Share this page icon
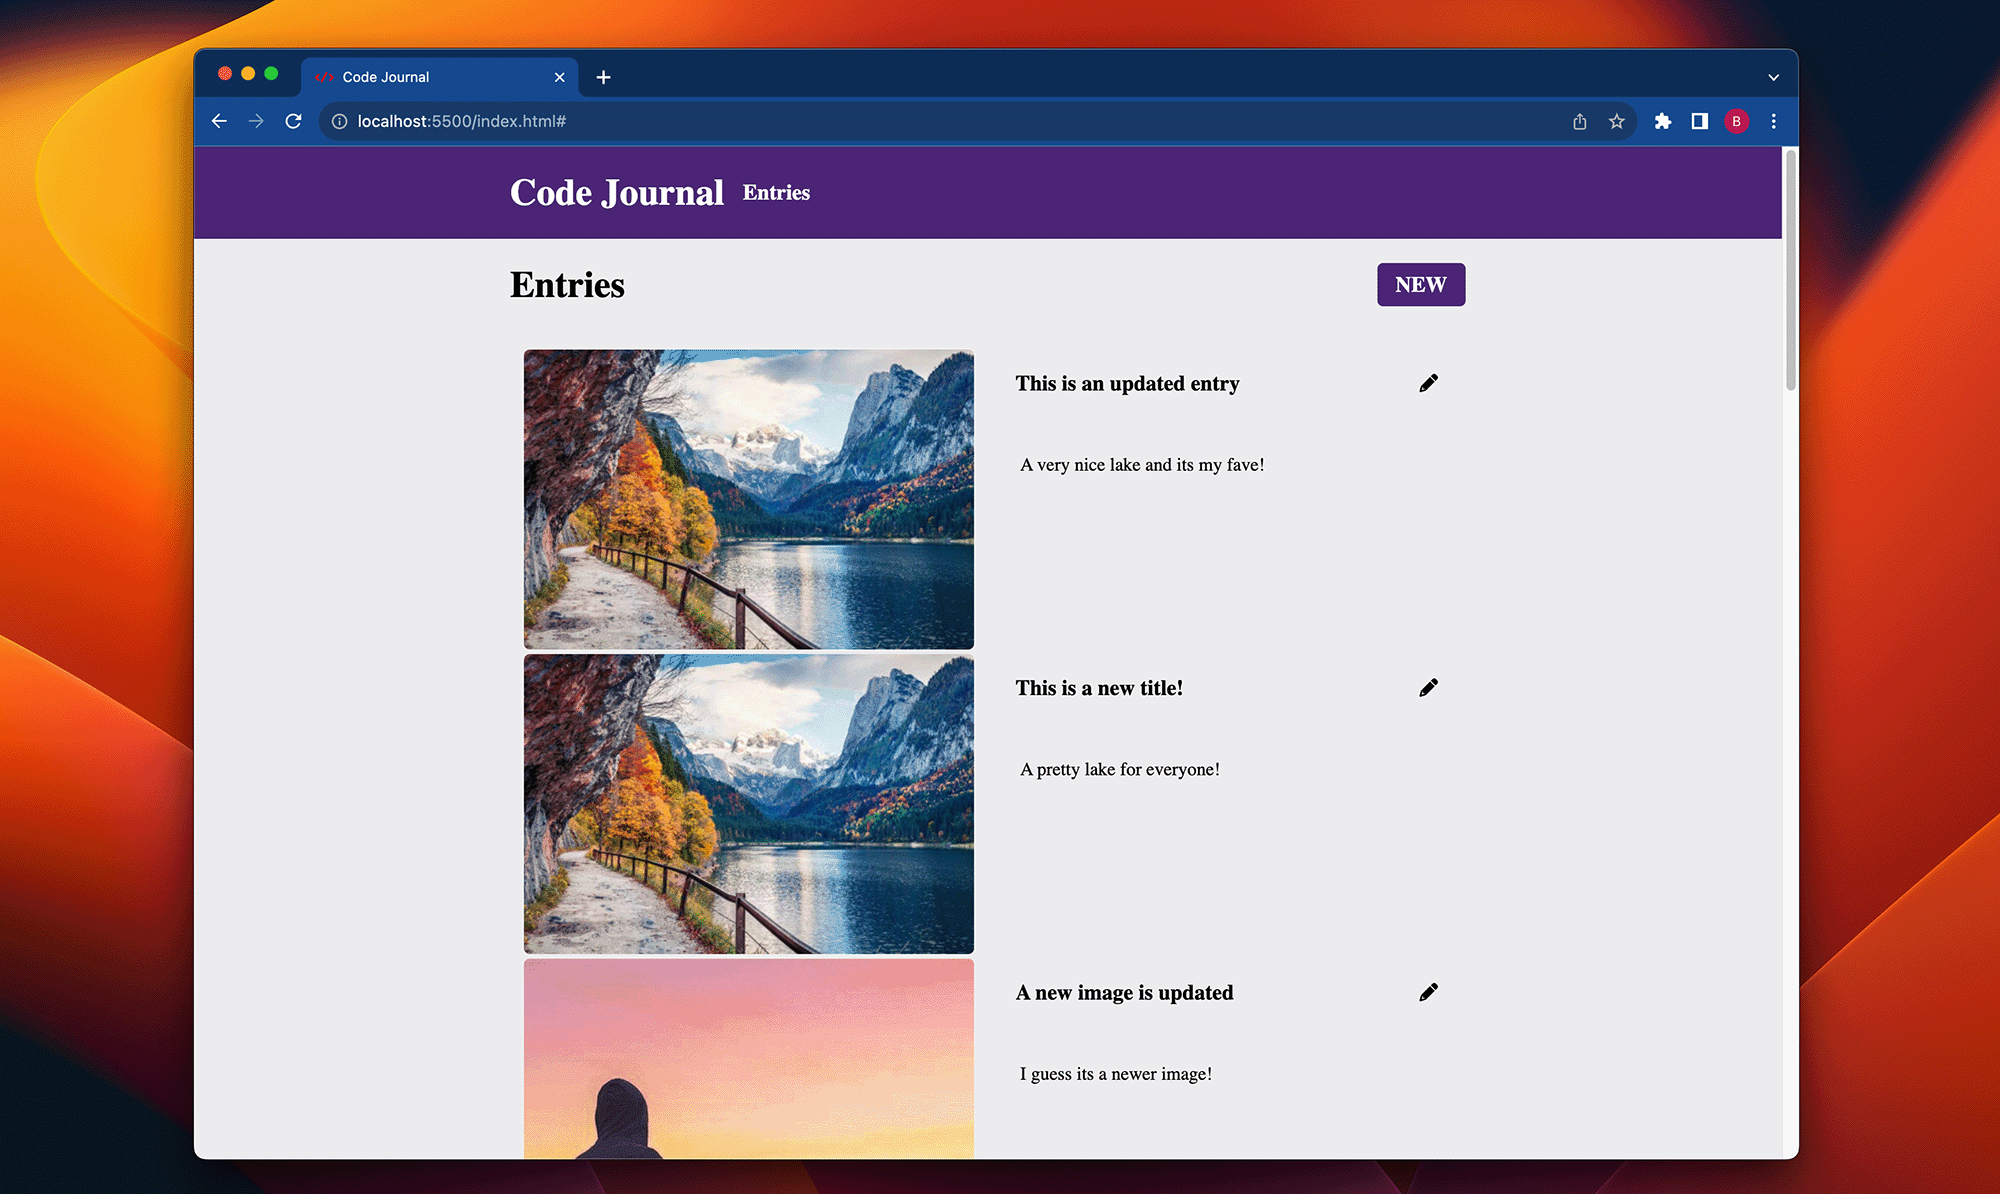 pos(1580,121)
